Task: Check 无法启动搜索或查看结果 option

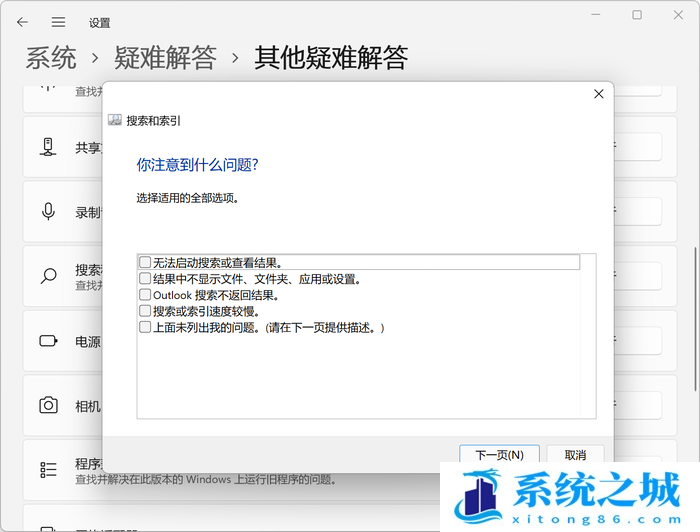Action: pyautogui.click(x=145, y=263)
